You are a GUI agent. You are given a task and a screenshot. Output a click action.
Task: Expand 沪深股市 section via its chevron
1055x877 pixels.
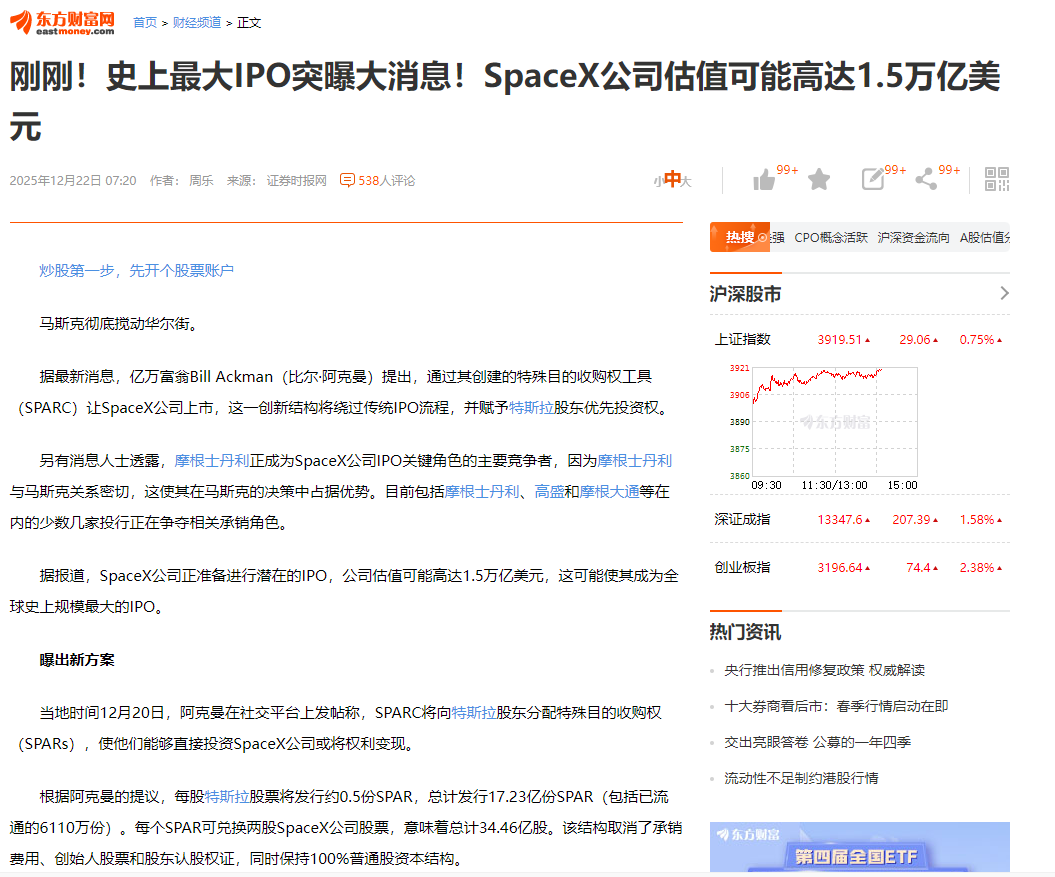tap(1006, 293)
